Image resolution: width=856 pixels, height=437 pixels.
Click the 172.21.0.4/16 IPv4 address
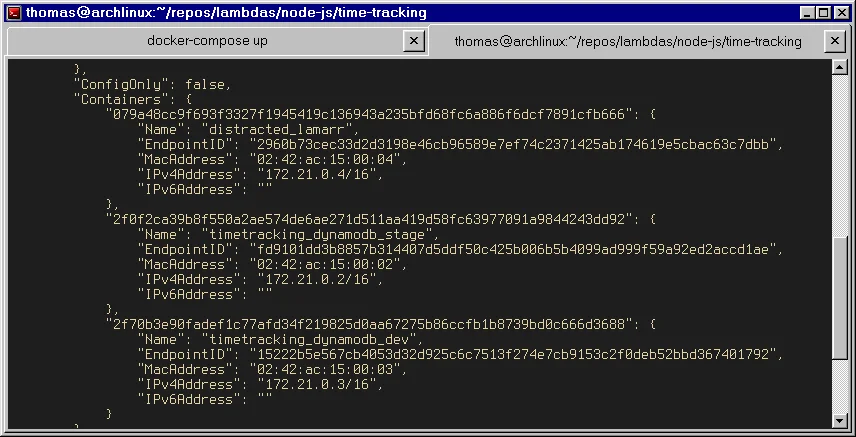[x=311, y=174]
